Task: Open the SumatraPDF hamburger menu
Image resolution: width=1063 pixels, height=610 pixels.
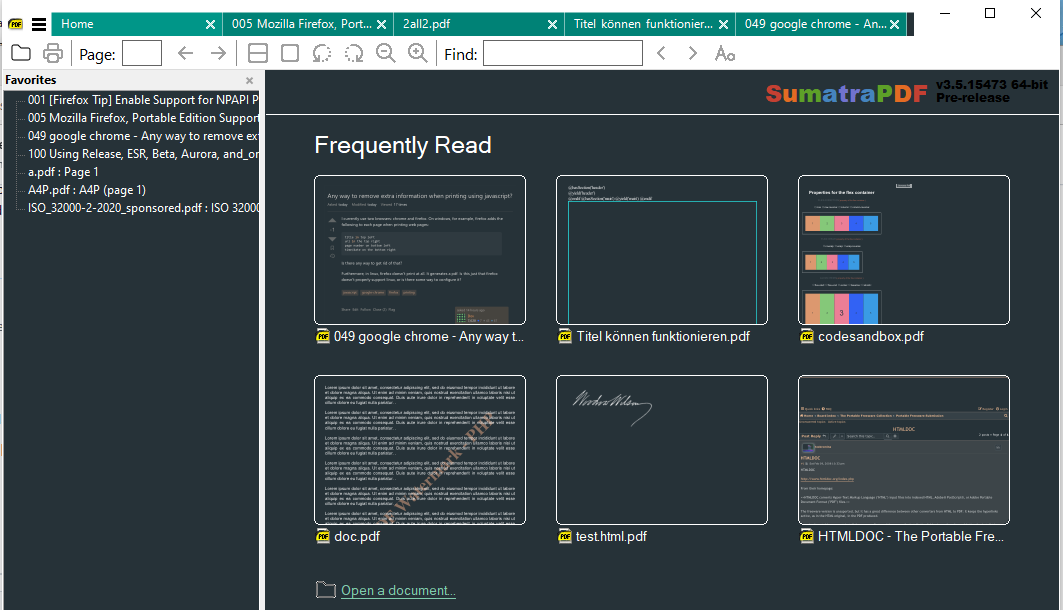Action: [37, 24]
